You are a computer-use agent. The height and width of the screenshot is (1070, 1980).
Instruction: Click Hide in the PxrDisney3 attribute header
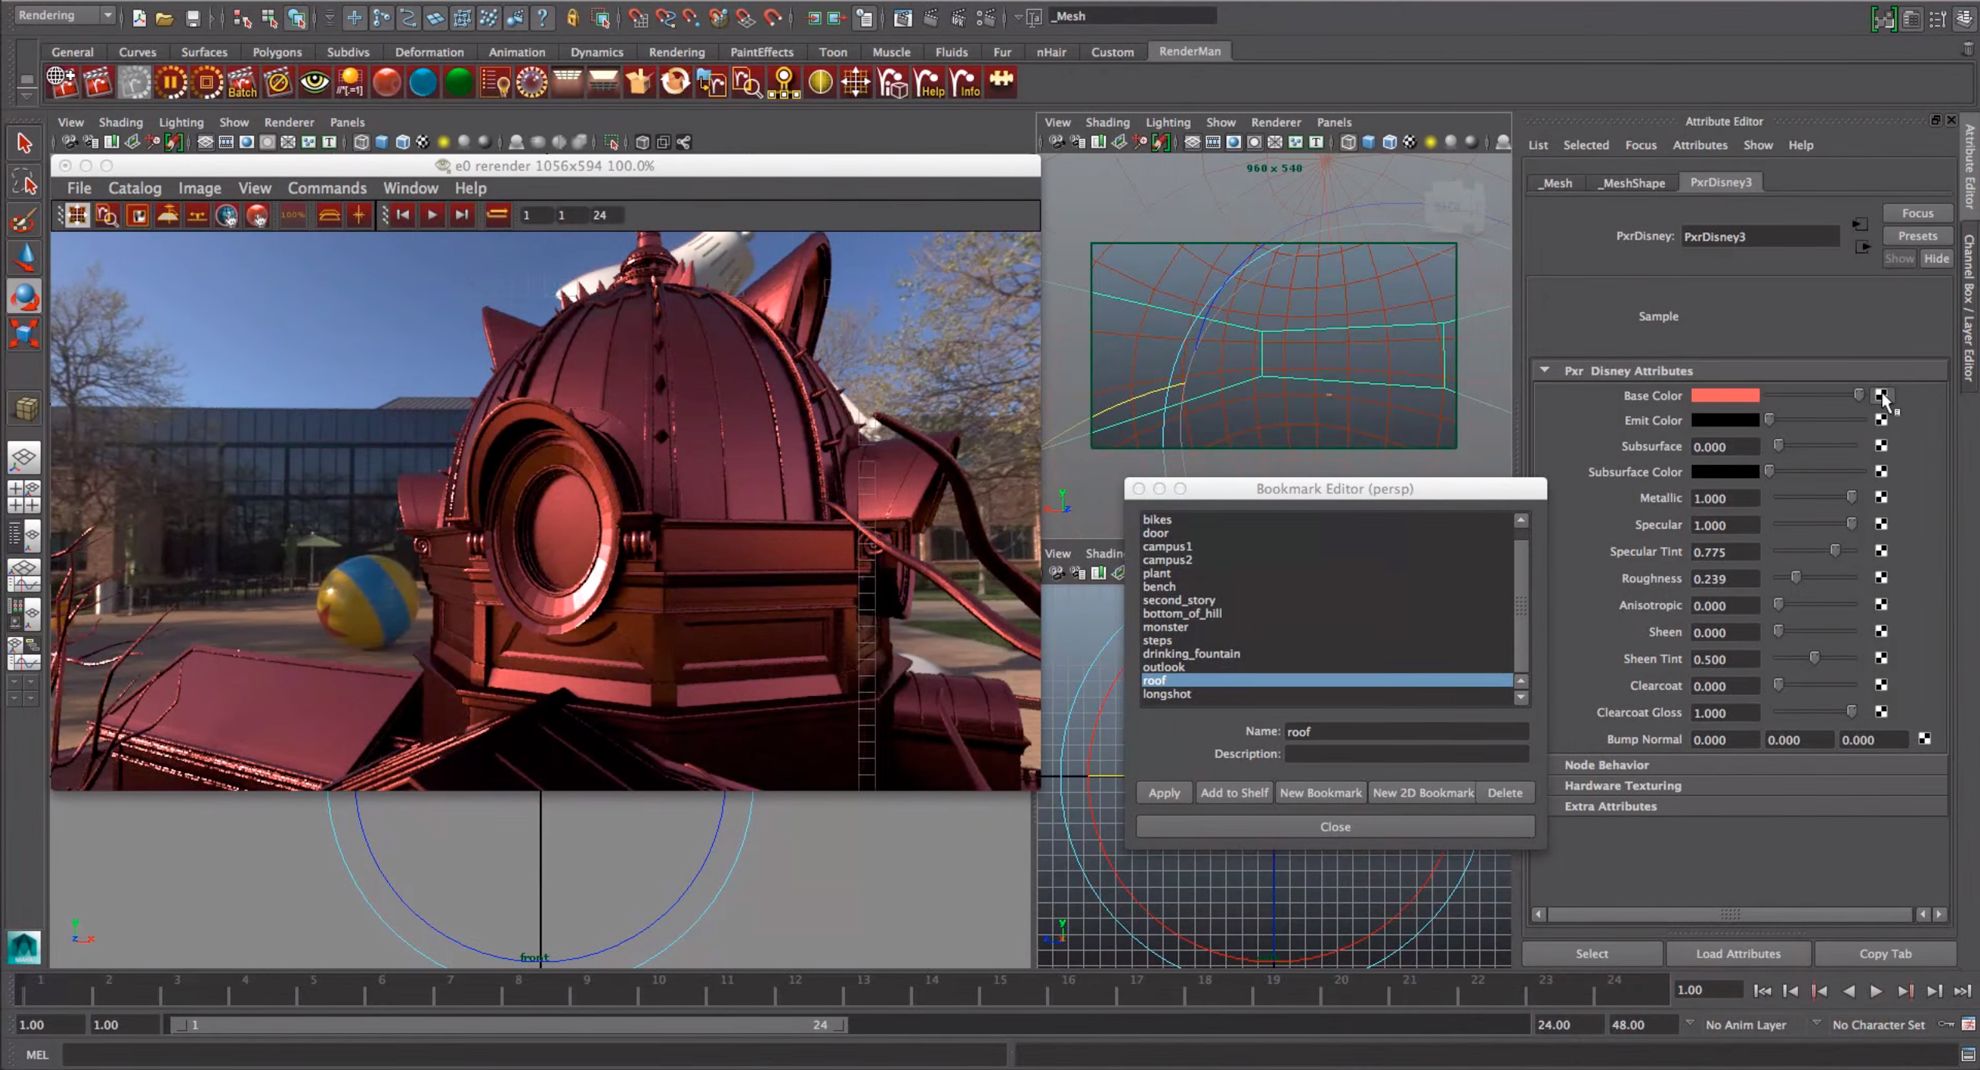(x=1936, y=258)
